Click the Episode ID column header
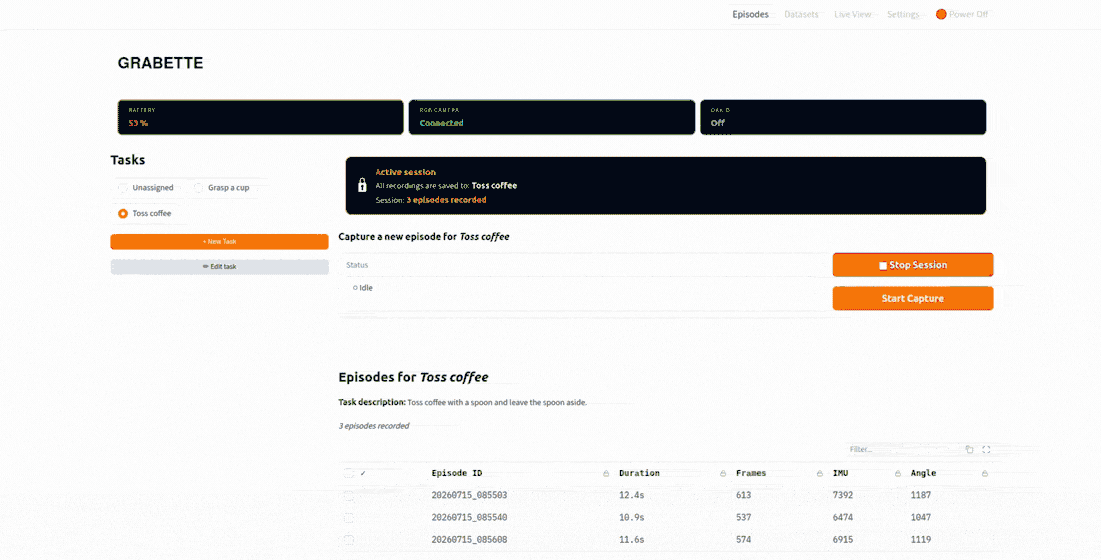Image resolution: width=1101 pixels, height=560 pixels. point(456,474)
